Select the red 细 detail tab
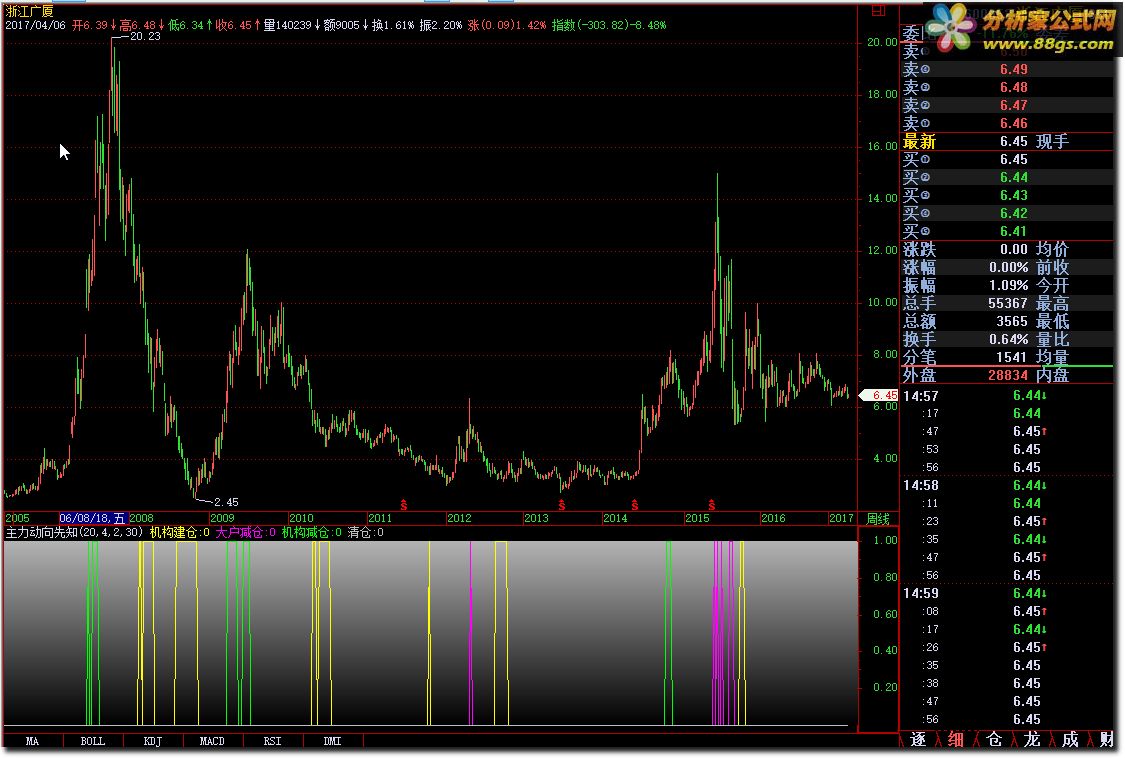This screenshot has height=758, width=1125. point(956,739)
